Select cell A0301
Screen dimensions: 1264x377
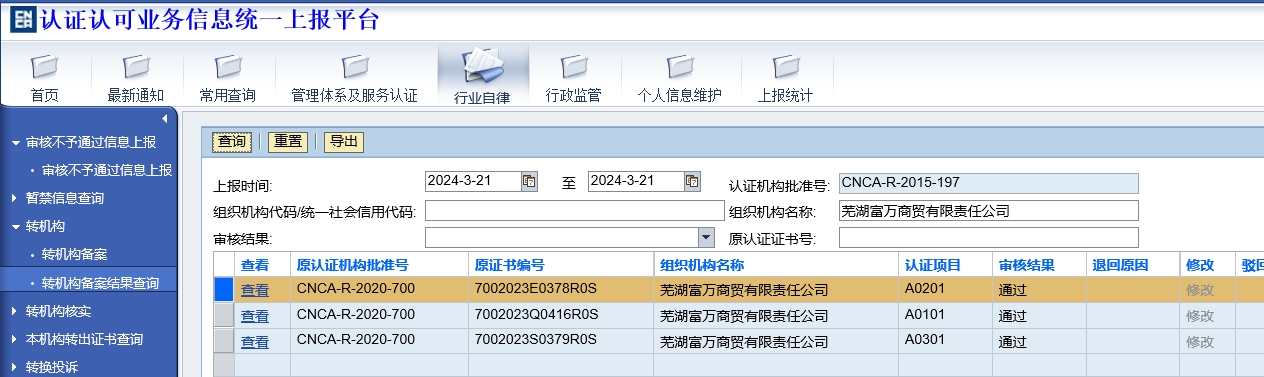(945, 342)
